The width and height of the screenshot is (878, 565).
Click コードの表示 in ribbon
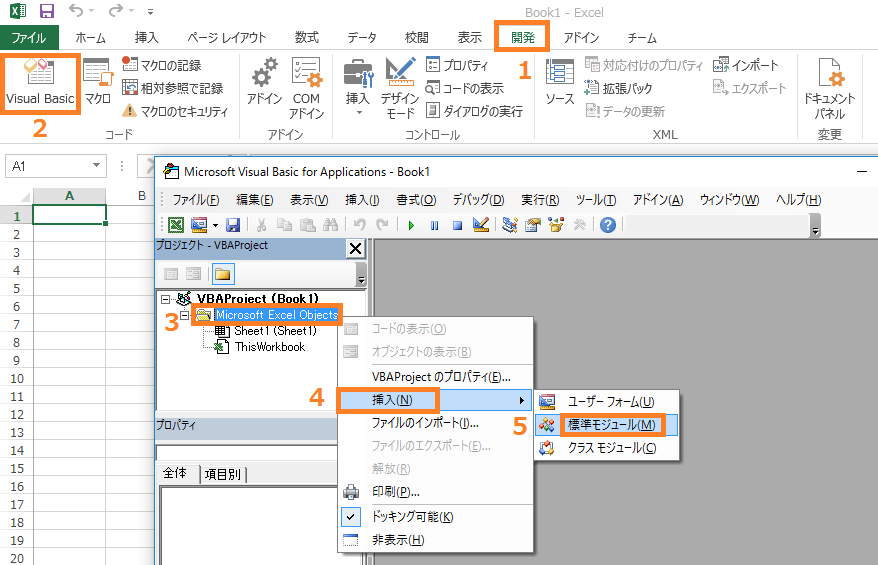(x=464, y=88)
